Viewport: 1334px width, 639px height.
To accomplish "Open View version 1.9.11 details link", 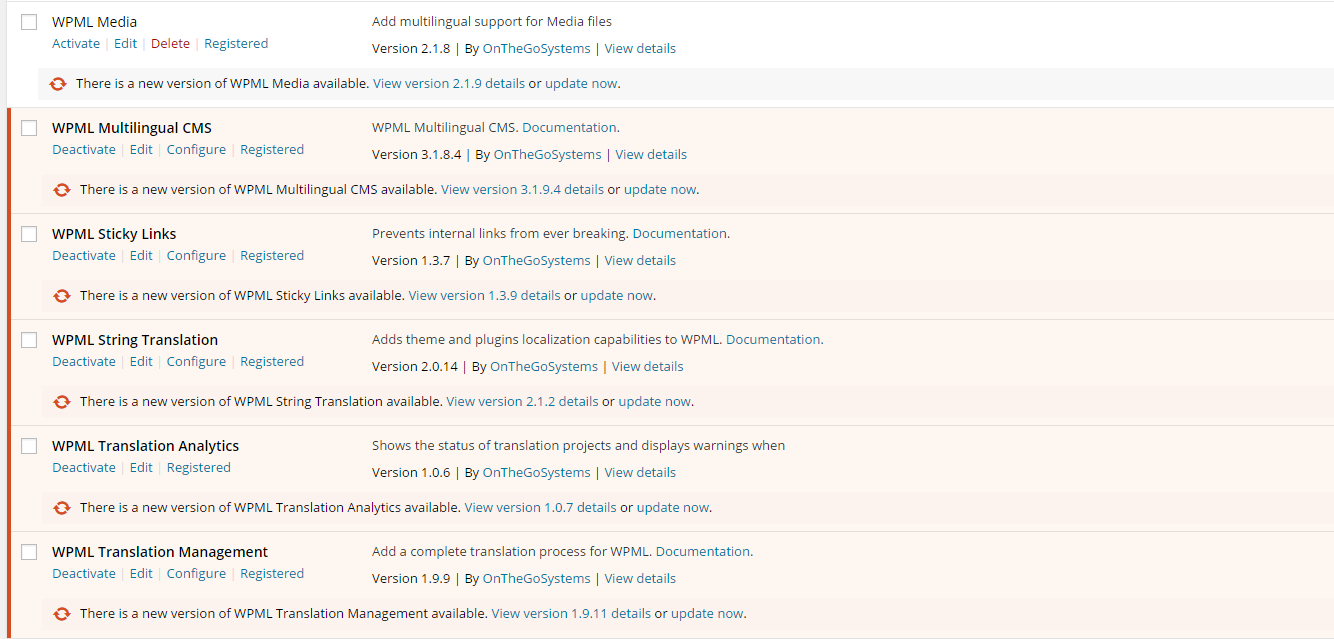I will (571, 614).
